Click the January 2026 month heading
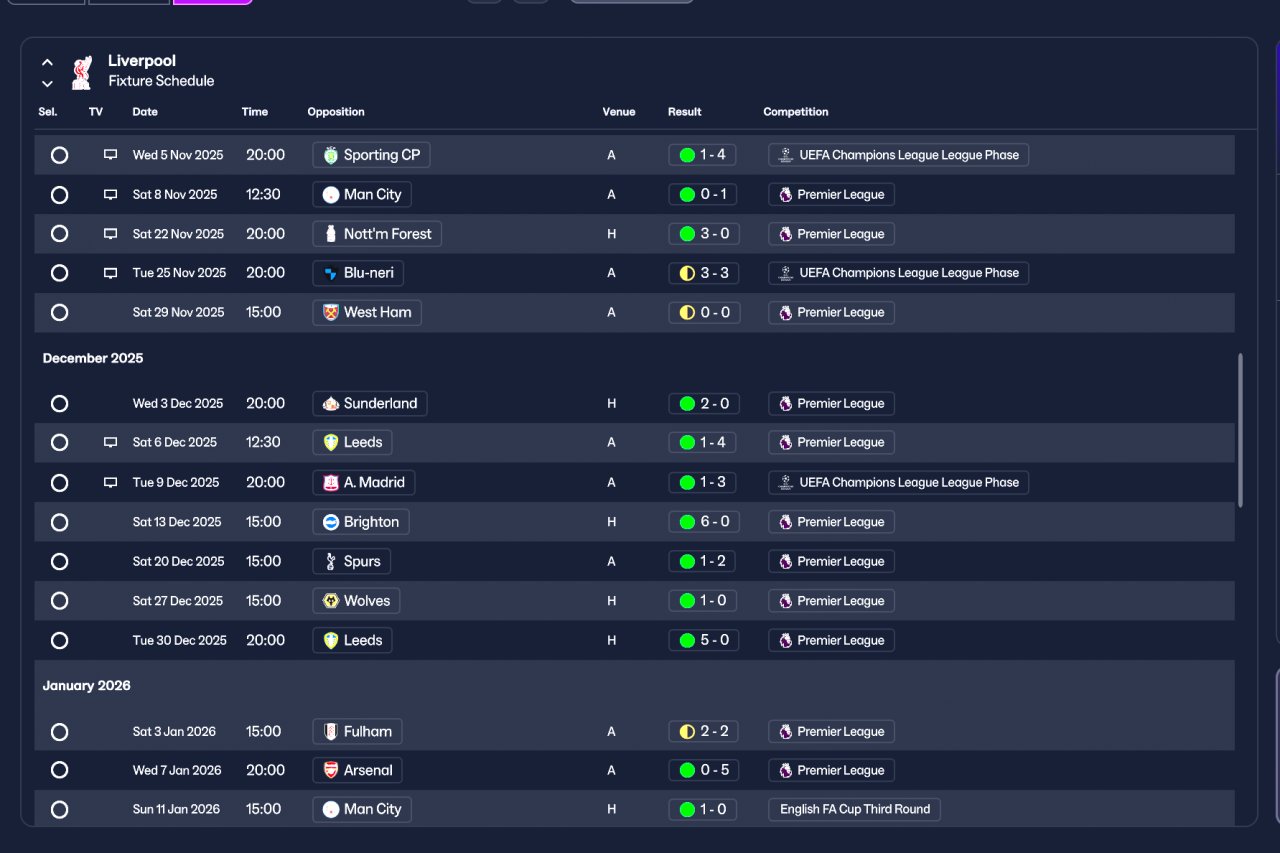The width and height of the screenshot is (1280, 853). pos(87,686)
